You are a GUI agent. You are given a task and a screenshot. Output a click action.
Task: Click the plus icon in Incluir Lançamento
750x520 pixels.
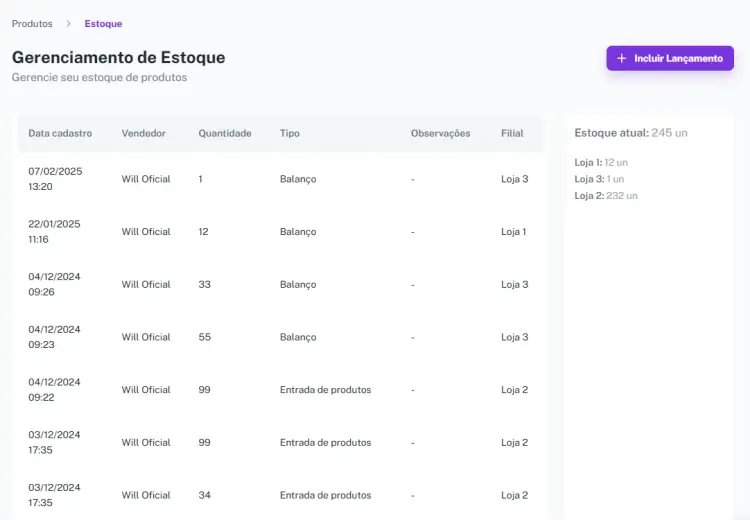(622, 59)
